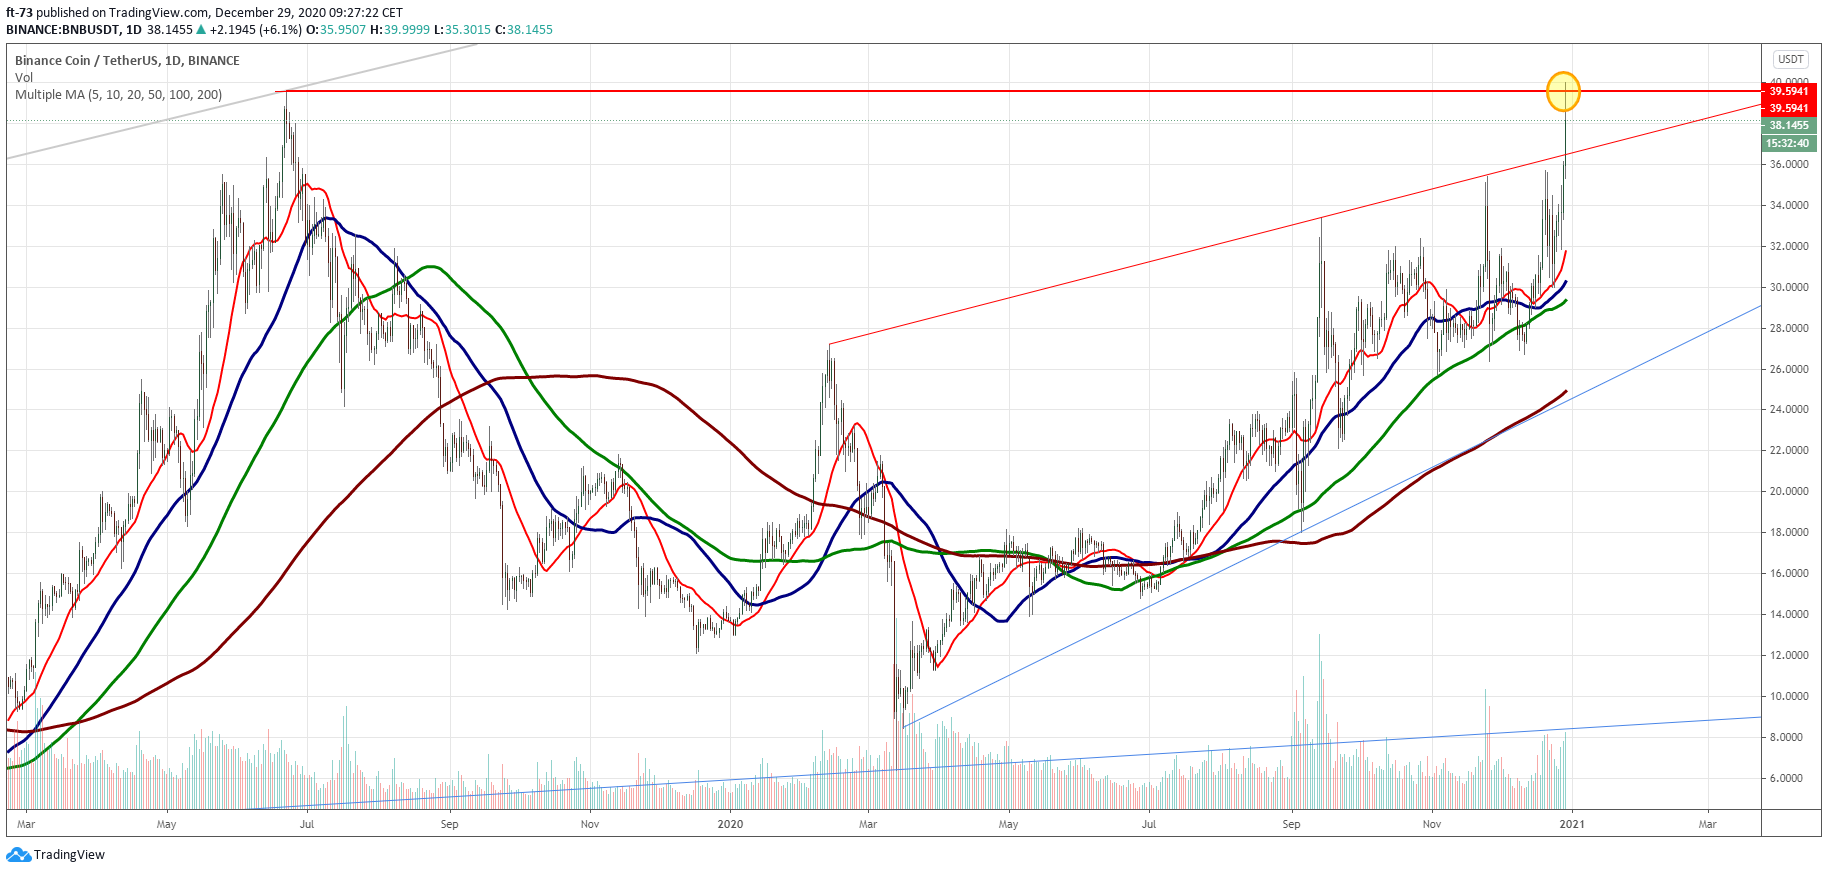
Task: Click the 30.0000 price axis label
Action: [x=1789, y=288]
